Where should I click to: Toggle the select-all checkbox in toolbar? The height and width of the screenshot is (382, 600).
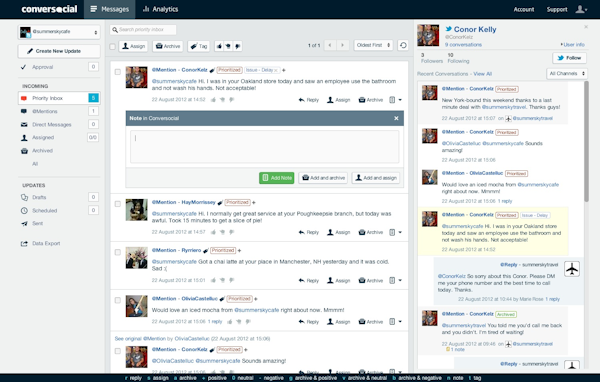[112, 47]
